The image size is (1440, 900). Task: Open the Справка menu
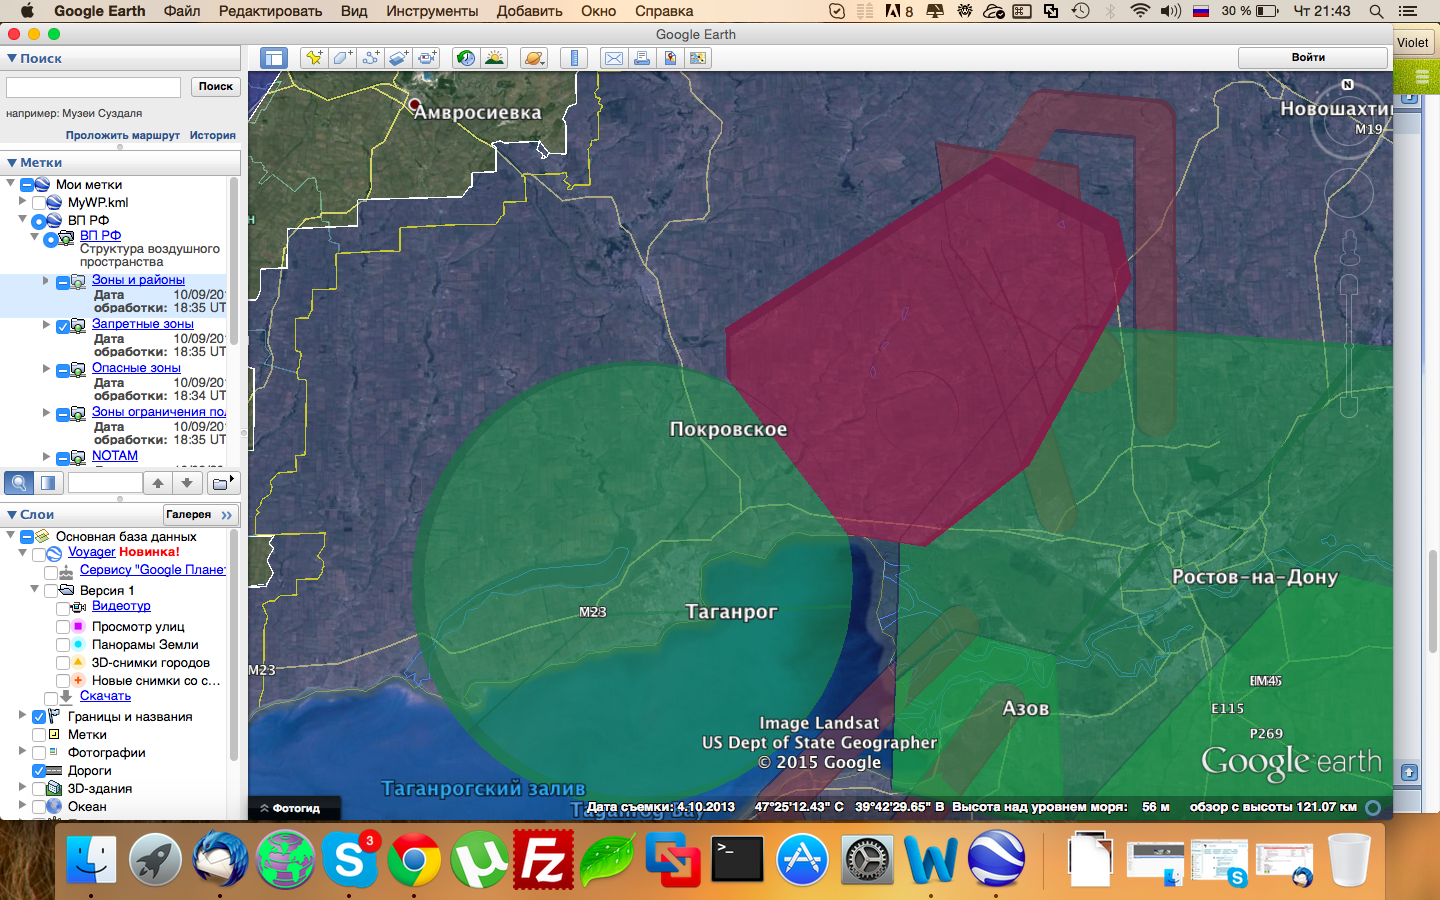click(x=664, y=11)
